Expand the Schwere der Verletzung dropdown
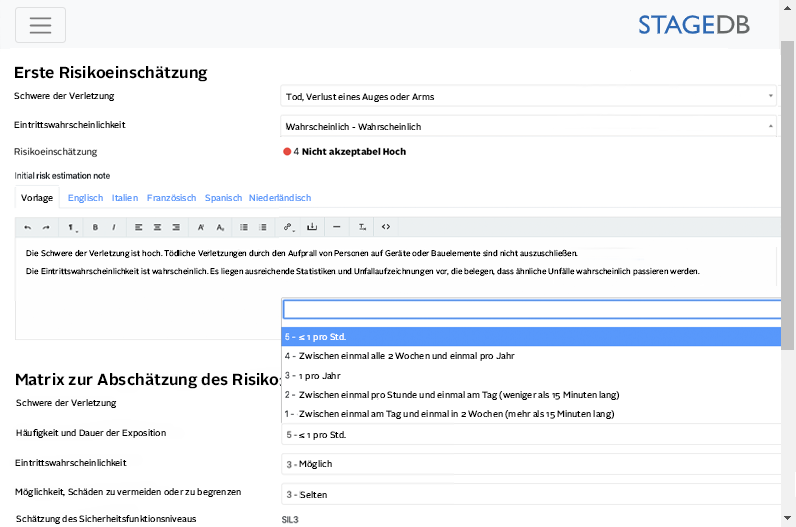 point(529,96)
